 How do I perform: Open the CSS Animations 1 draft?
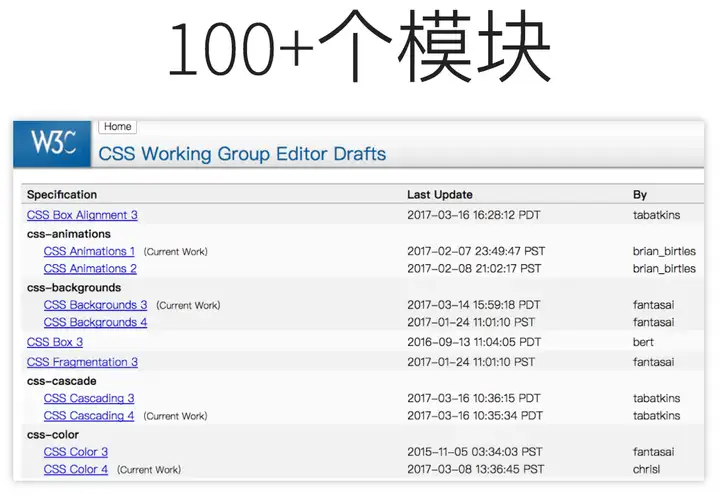89,251
